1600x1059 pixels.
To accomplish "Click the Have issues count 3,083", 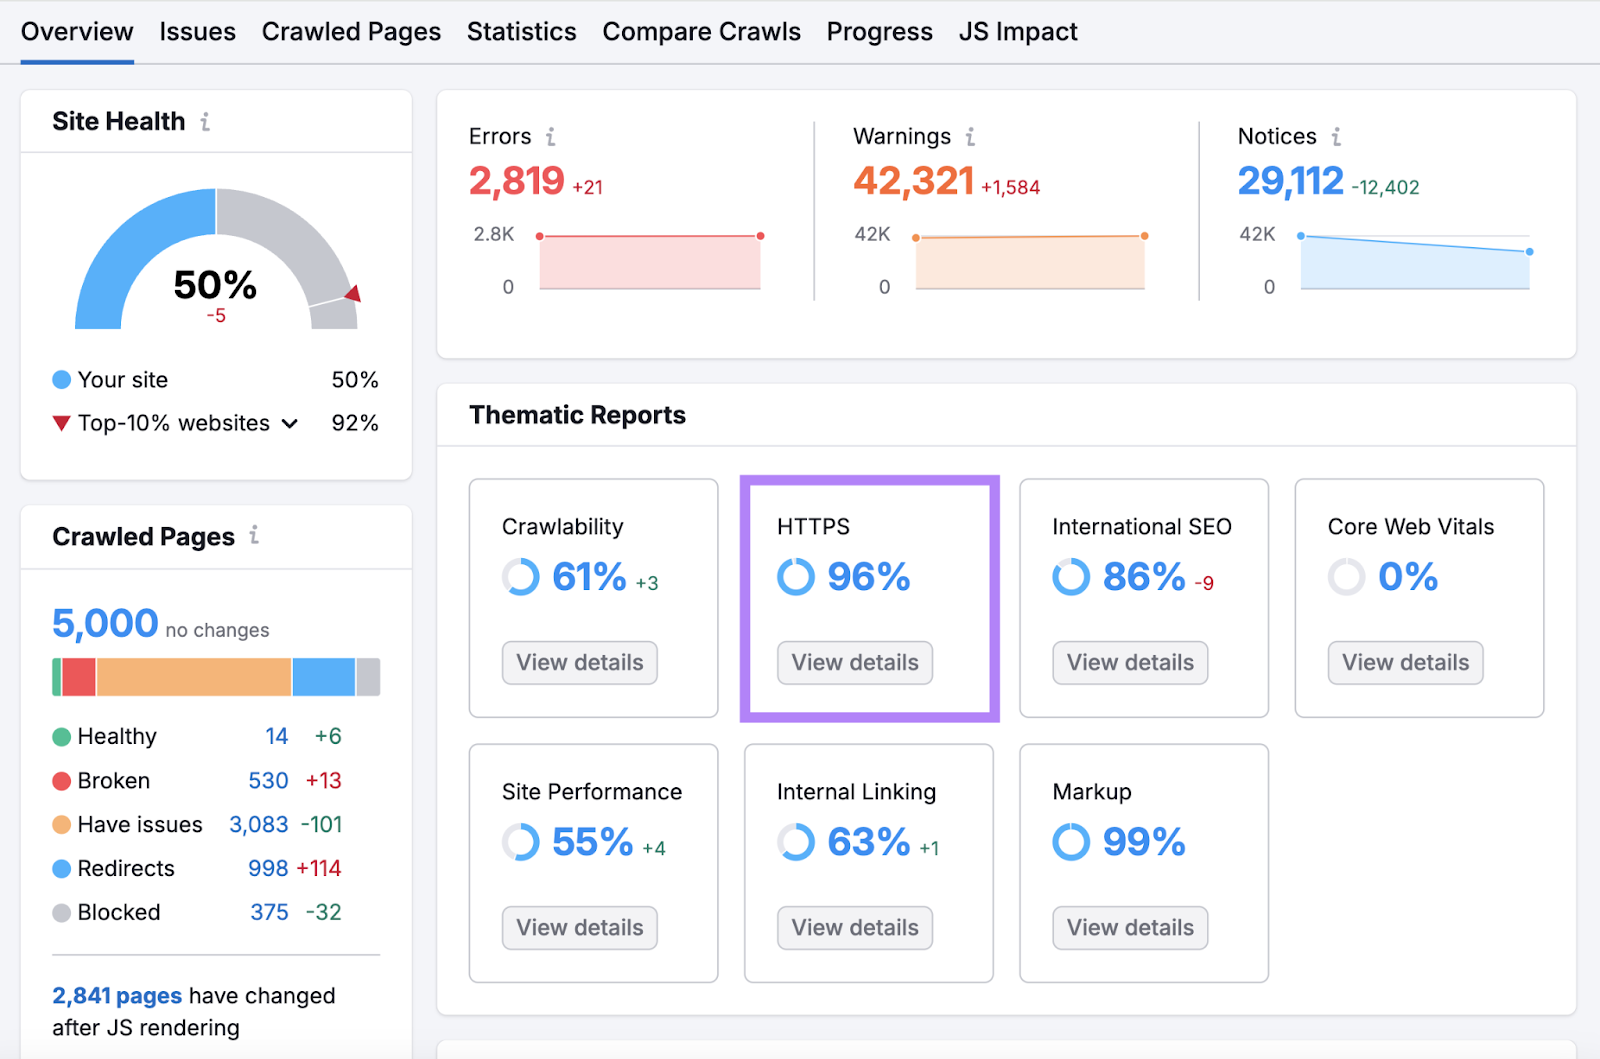I will (x=259, y=825).
